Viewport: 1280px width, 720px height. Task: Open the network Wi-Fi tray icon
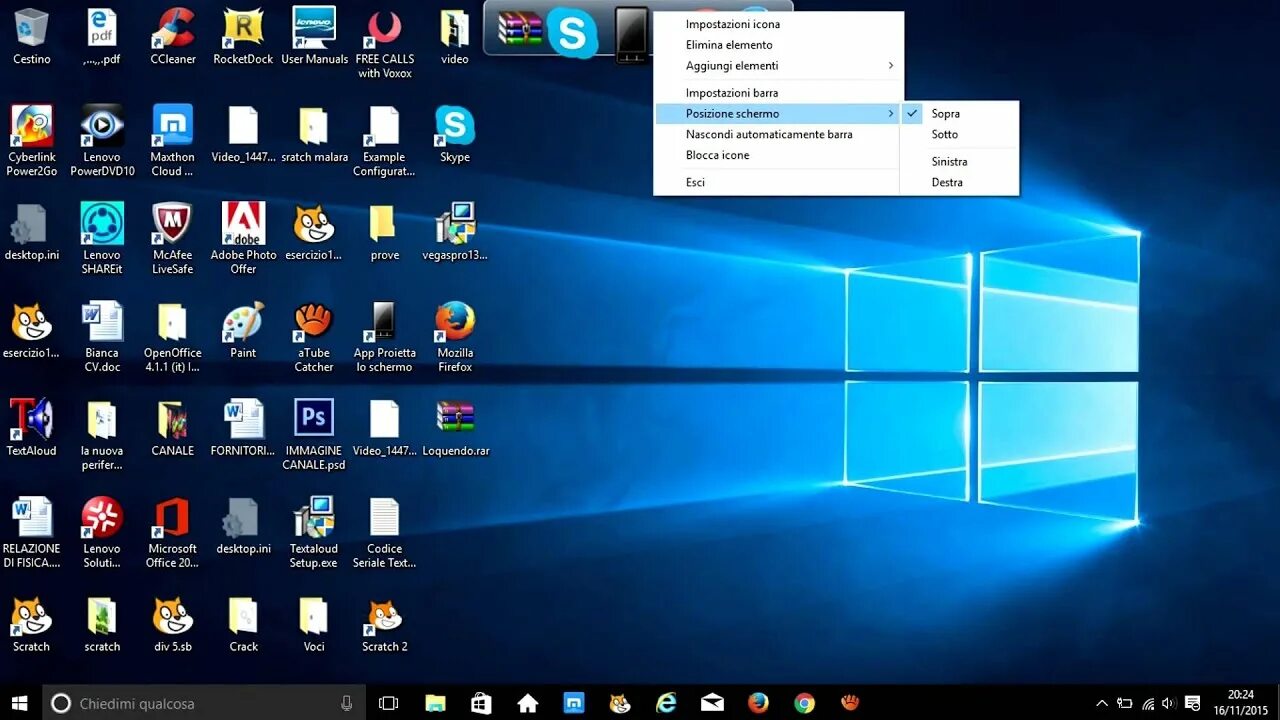tap(1147, 704)
